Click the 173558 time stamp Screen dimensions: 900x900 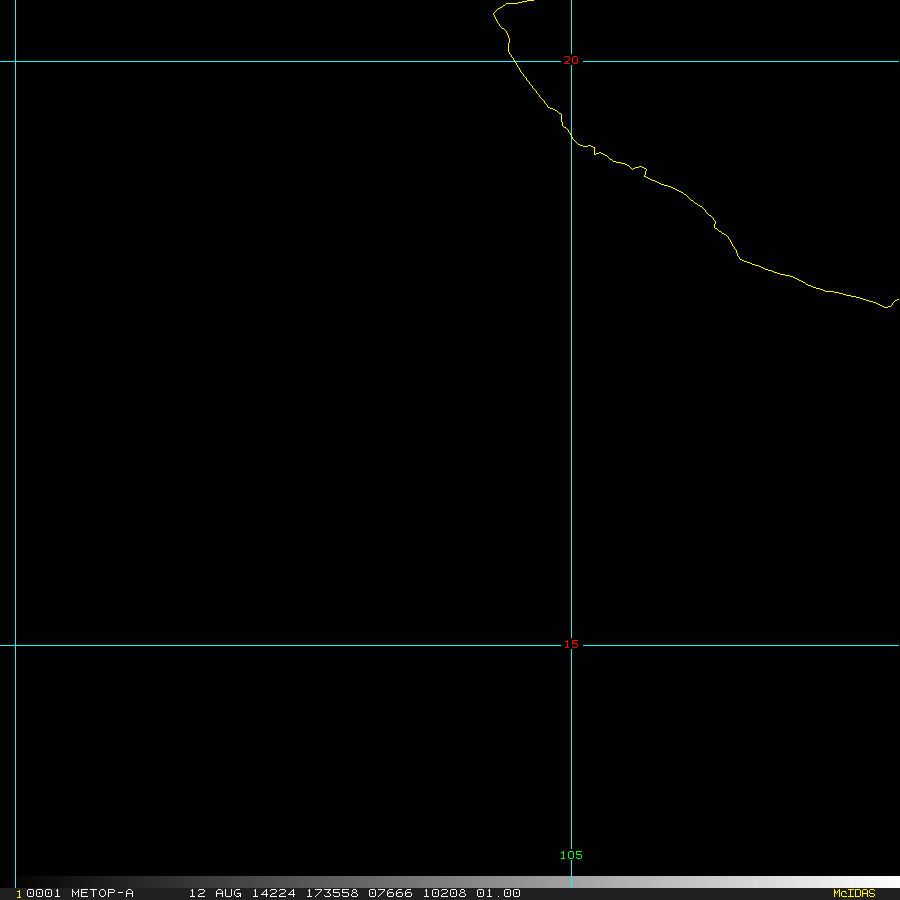click(x=333, y=893)
